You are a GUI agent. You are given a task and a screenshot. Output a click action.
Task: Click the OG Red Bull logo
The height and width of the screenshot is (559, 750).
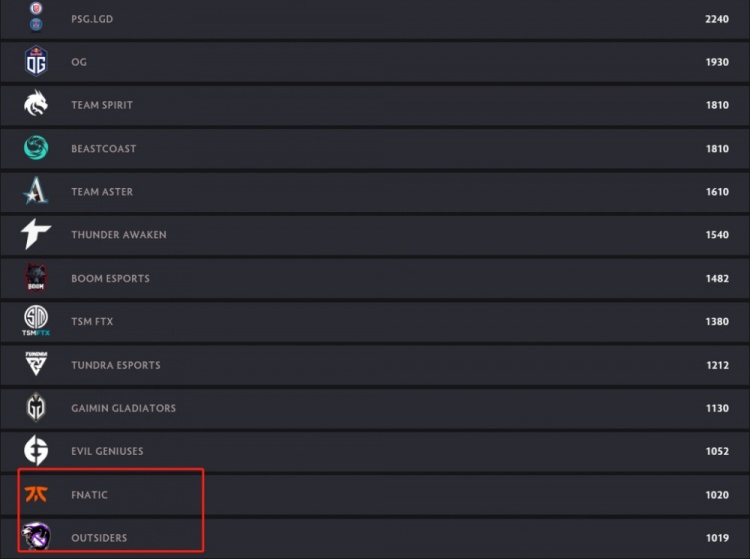(x=36, y=61)
